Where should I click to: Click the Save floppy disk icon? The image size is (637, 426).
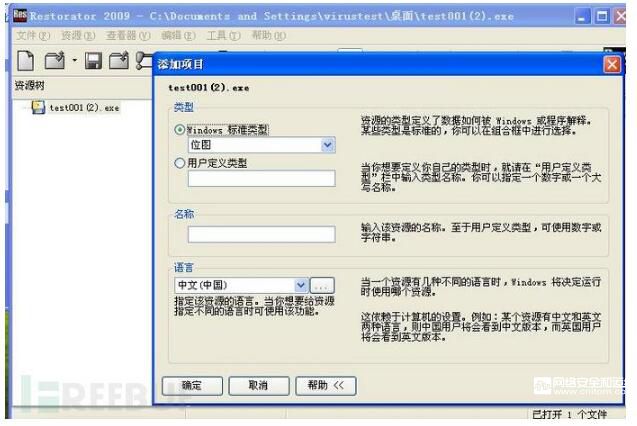pos(93,61)
